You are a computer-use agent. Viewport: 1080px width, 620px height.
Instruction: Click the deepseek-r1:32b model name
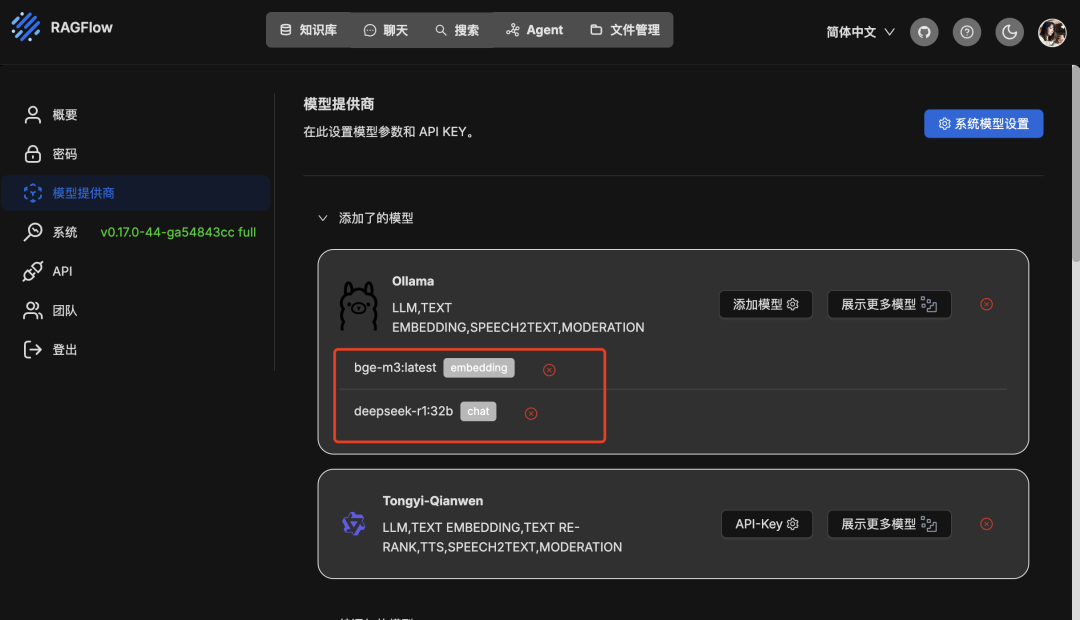tap(403, 411)
